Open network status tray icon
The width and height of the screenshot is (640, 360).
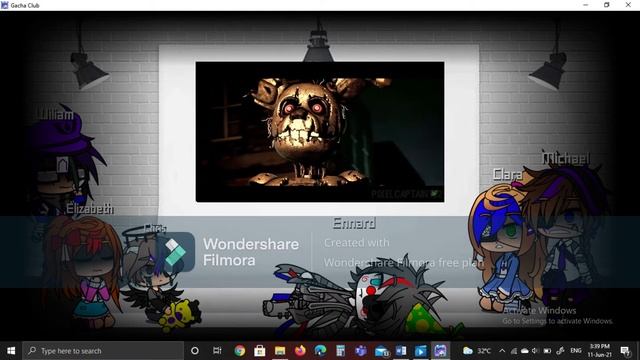(x=514, y=351)
